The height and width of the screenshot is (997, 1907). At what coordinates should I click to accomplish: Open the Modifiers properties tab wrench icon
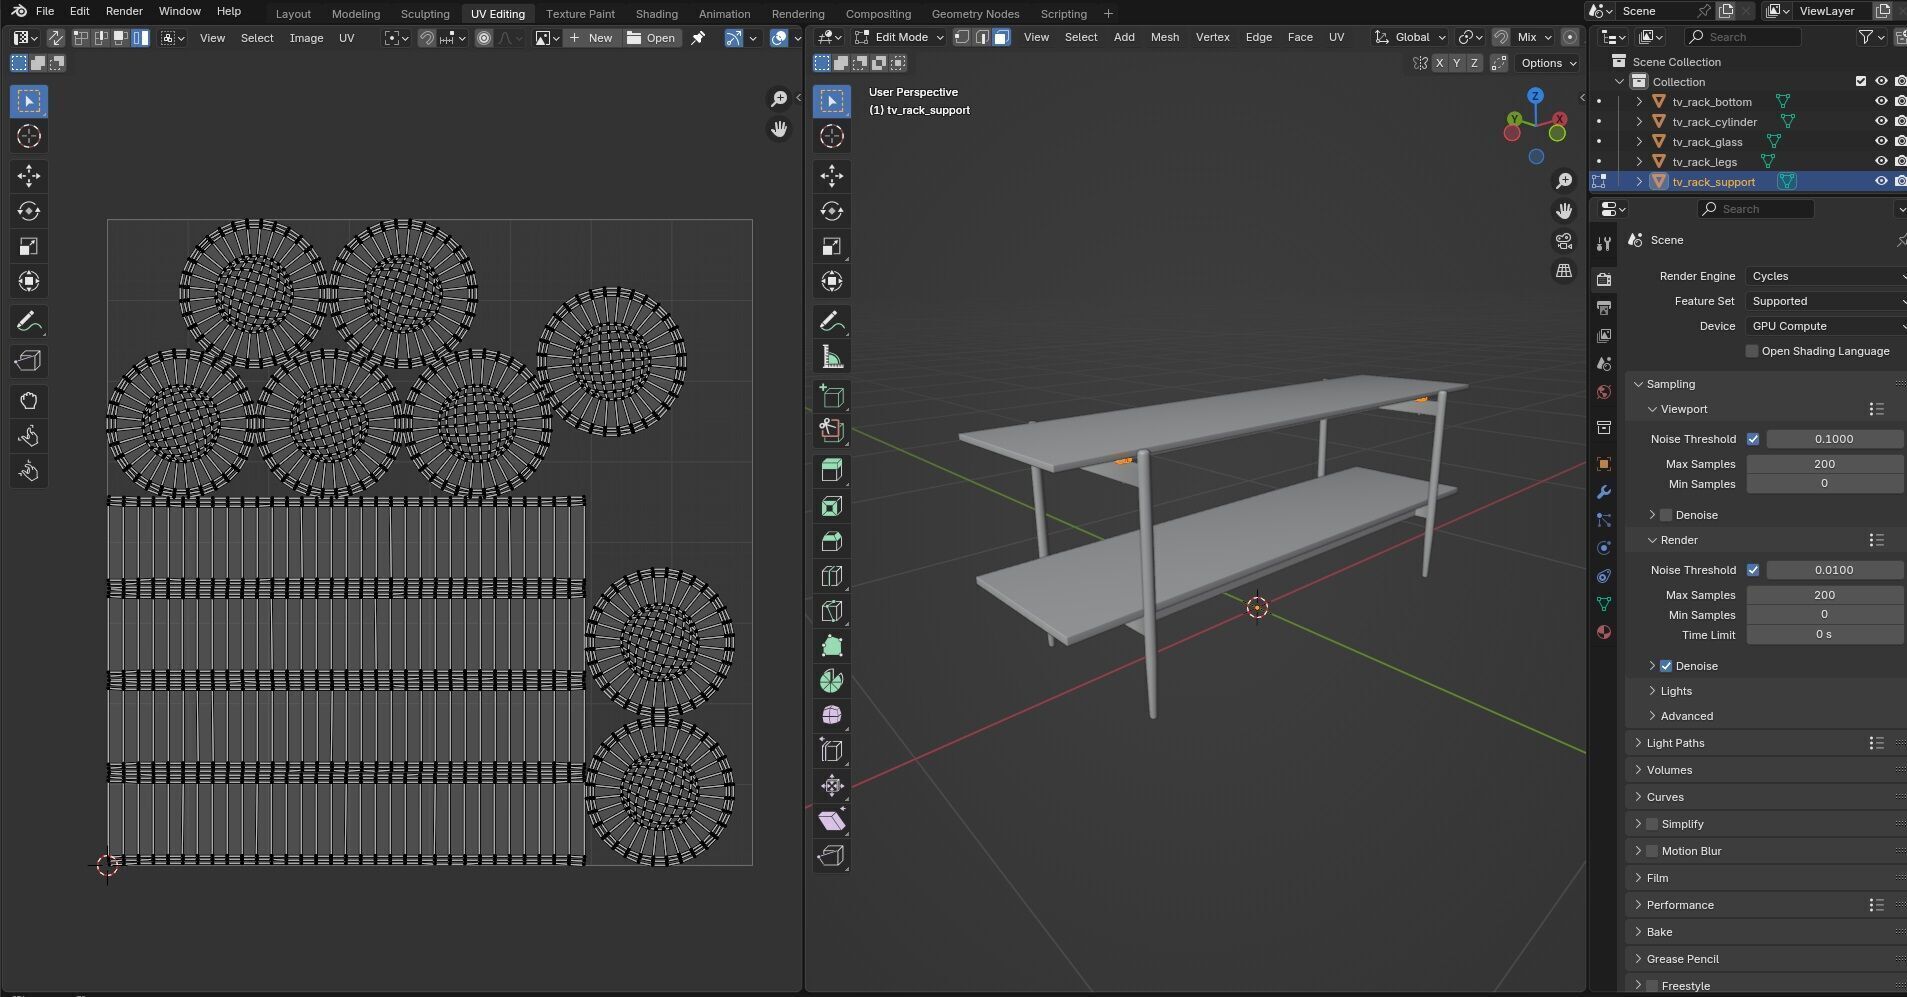point(1604,492)
